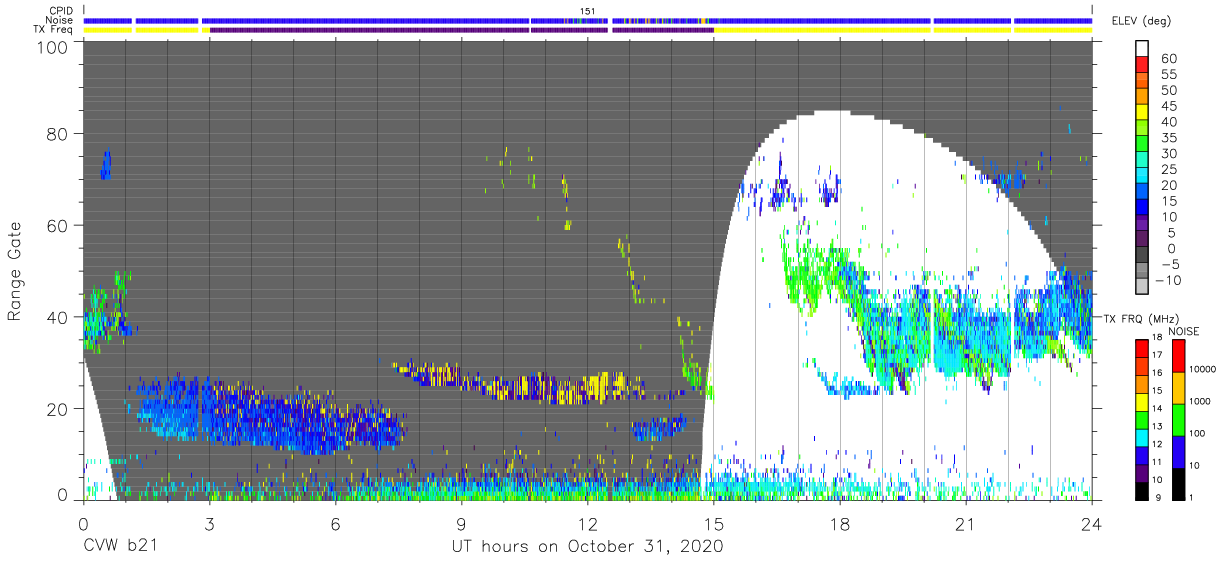Click range gate tick label 40
The image size is (1228, 567).
tap(58, 317)
